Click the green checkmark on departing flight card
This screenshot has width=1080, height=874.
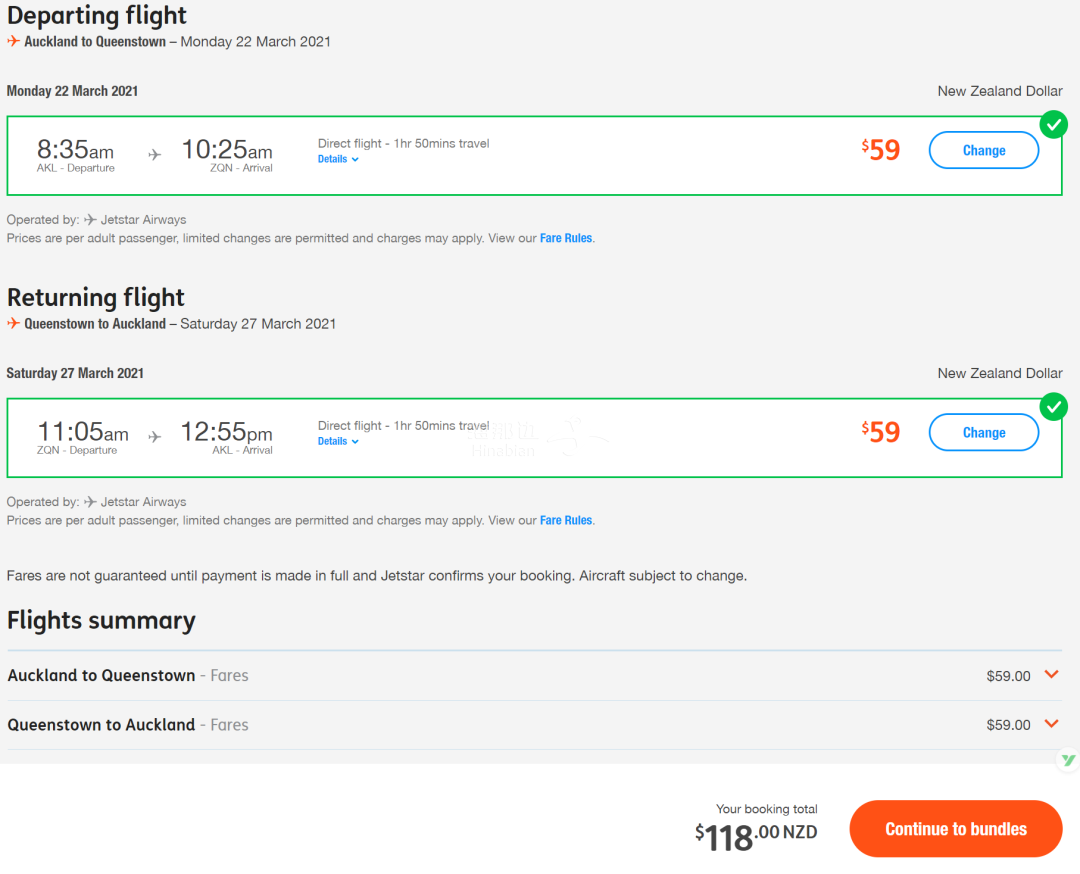(x=1053, y=126)
